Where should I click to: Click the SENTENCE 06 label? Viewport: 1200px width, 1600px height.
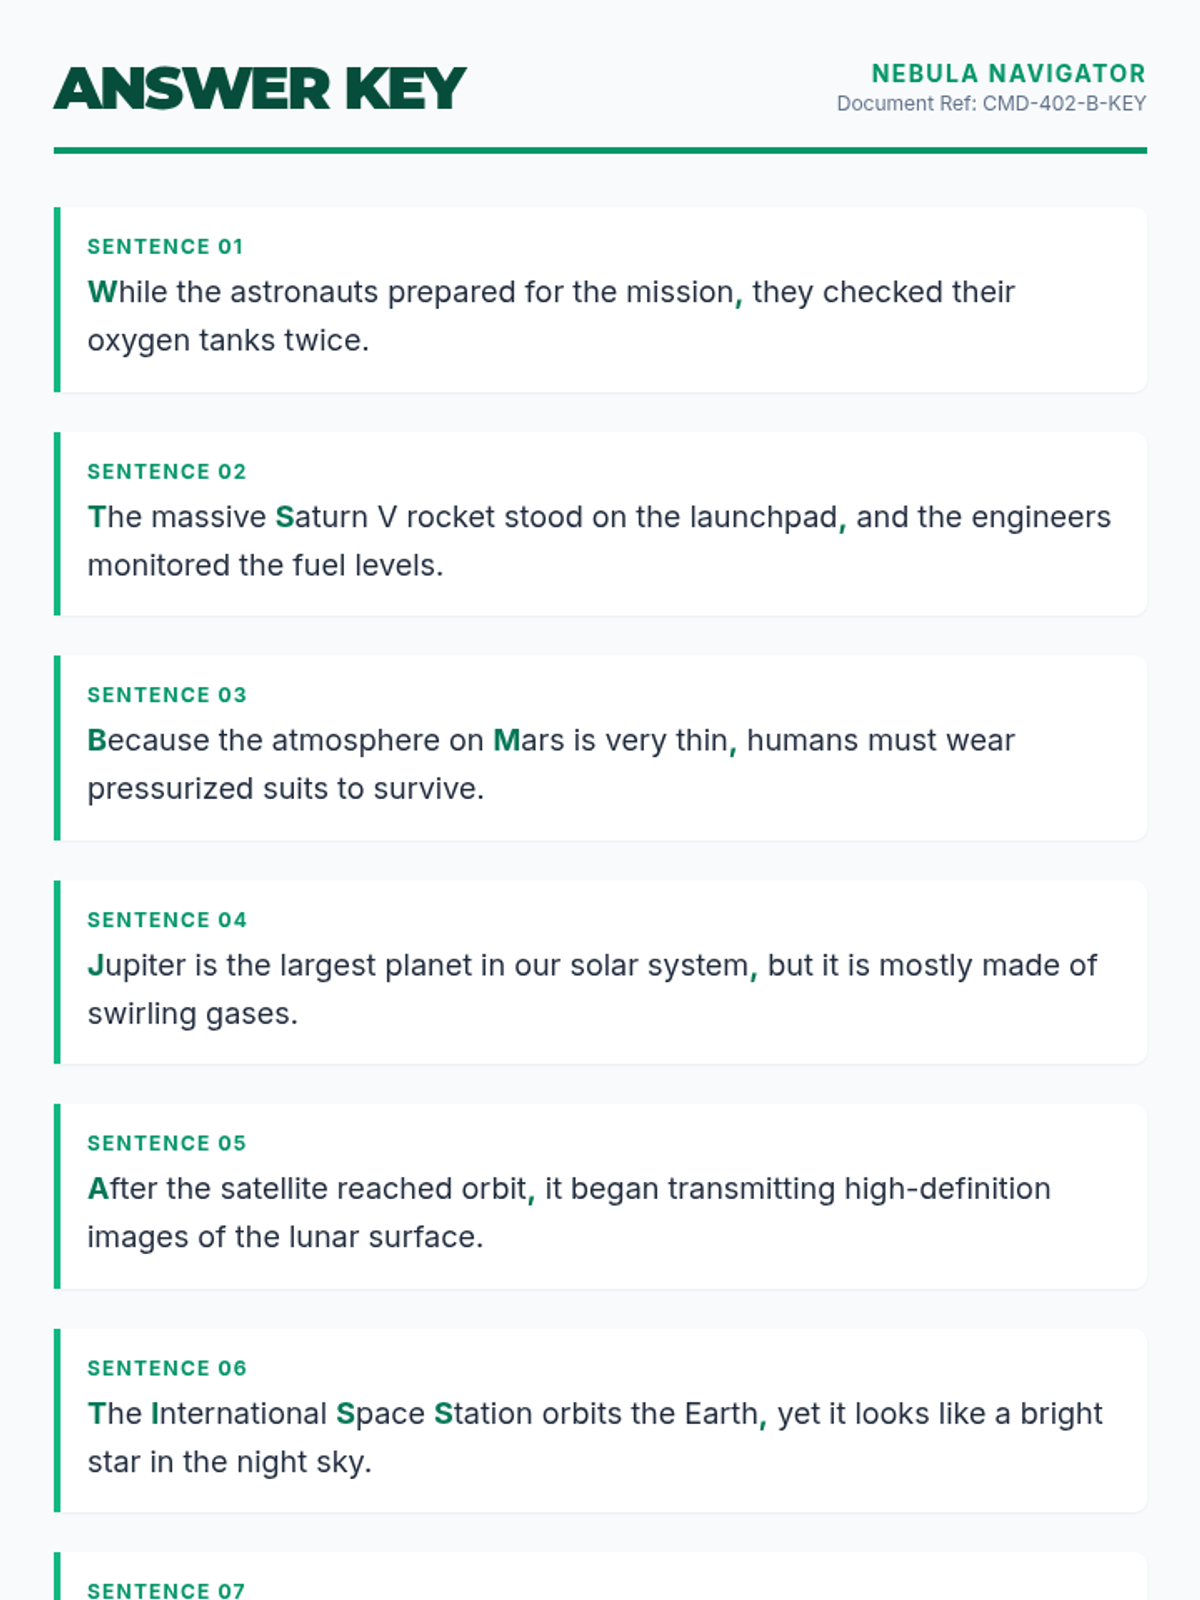[x=166, y=1368]
